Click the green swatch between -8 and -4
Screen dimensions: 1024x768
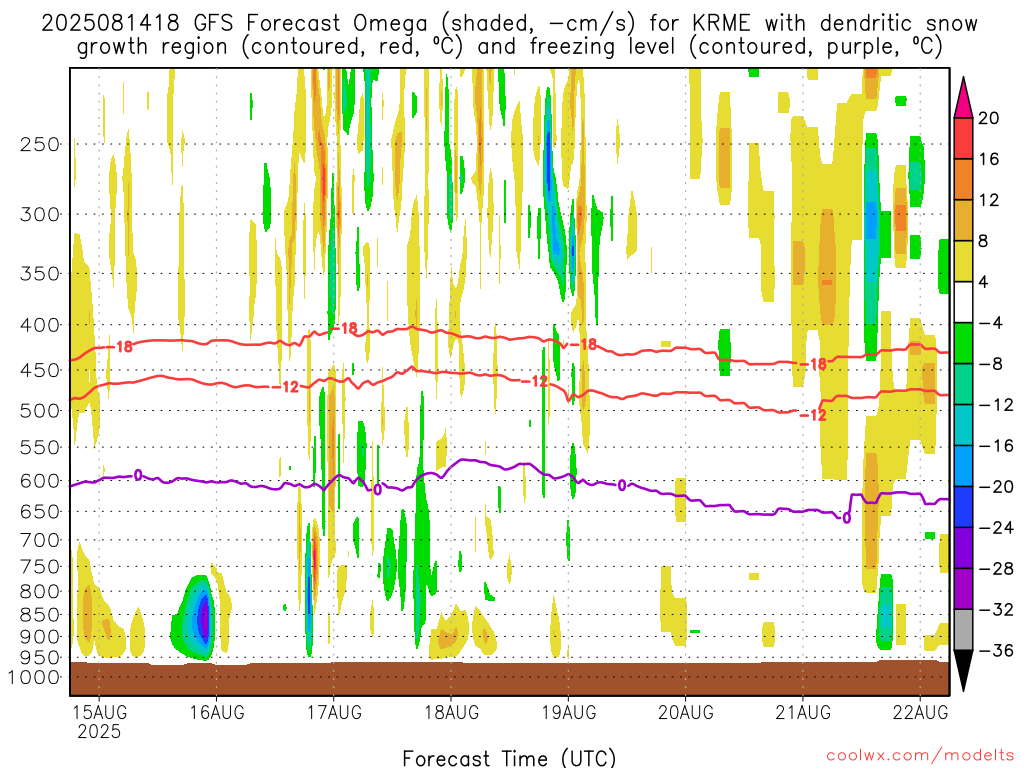pyautogui.click(x=963, y=343)
